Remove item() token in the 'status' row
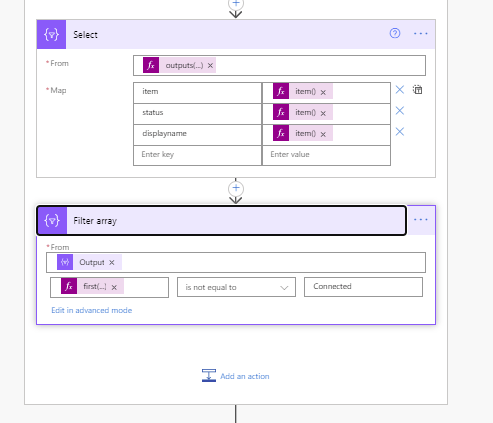The width and height of the screenshot is (493, 423). tap(323, 113)
